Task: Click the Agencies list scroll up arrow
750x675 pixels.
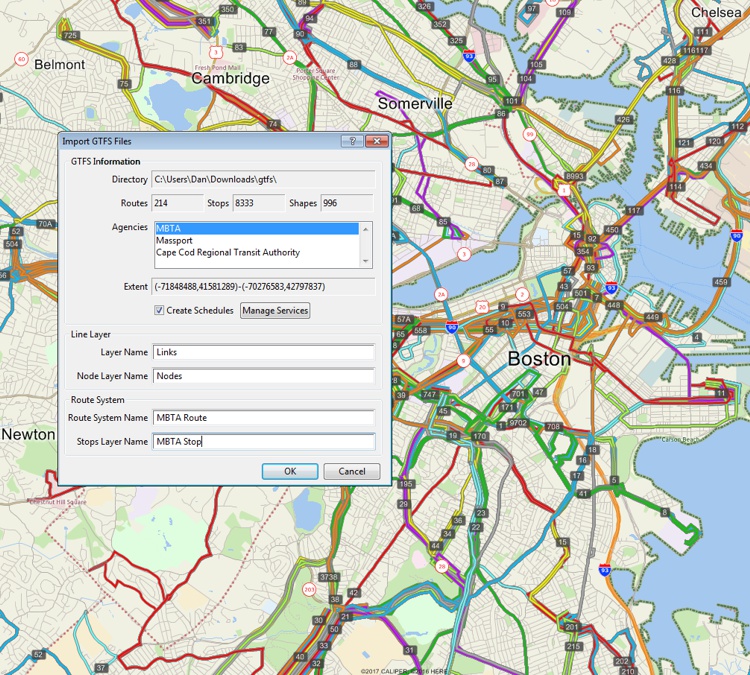Action: pyautogui.click(x=366, y=229)
